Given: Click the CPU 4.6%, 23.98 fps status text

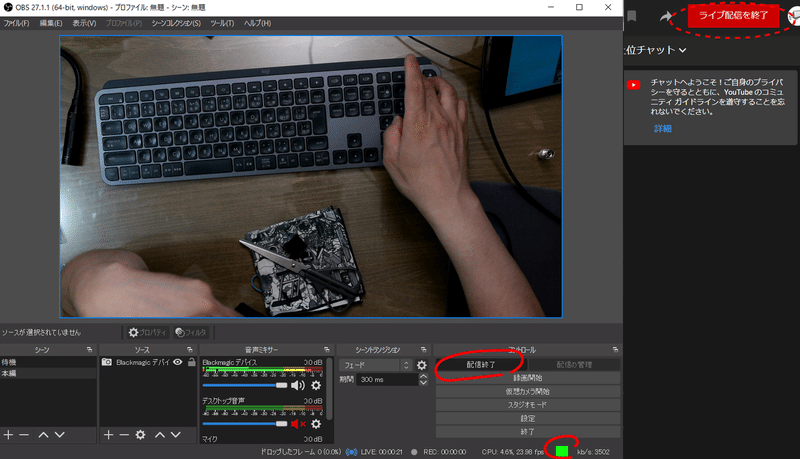Looking at the screenshot, I should tap(512, 452).
